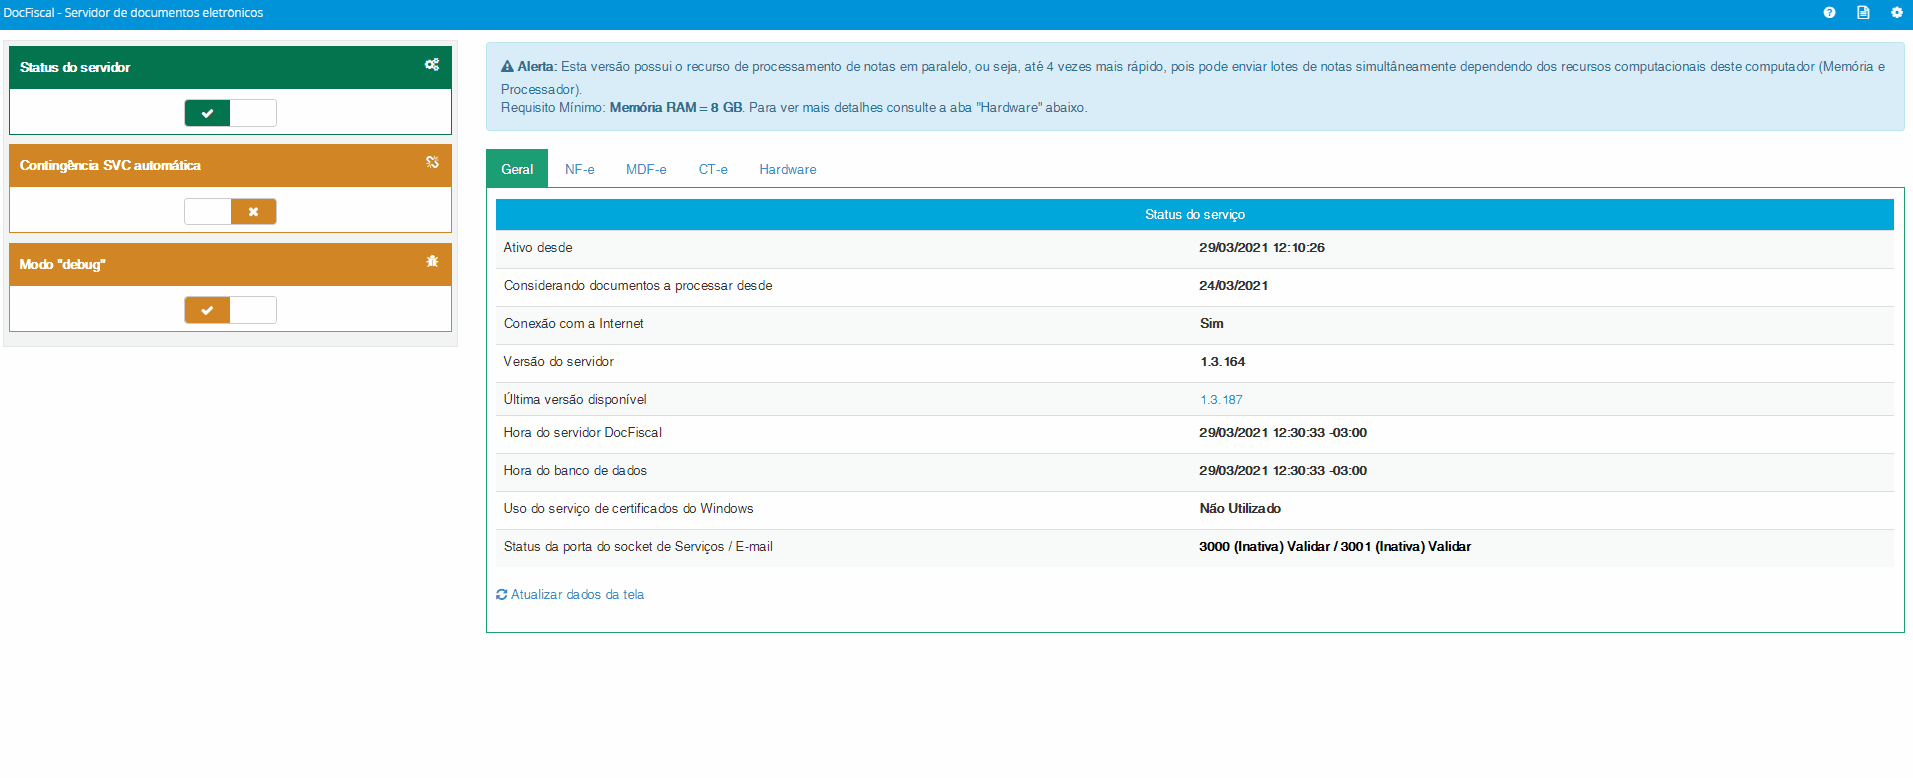1913x778 pixels.
Task: Click the icon on Contingência SVC automática header
Action: pos(432,162)
